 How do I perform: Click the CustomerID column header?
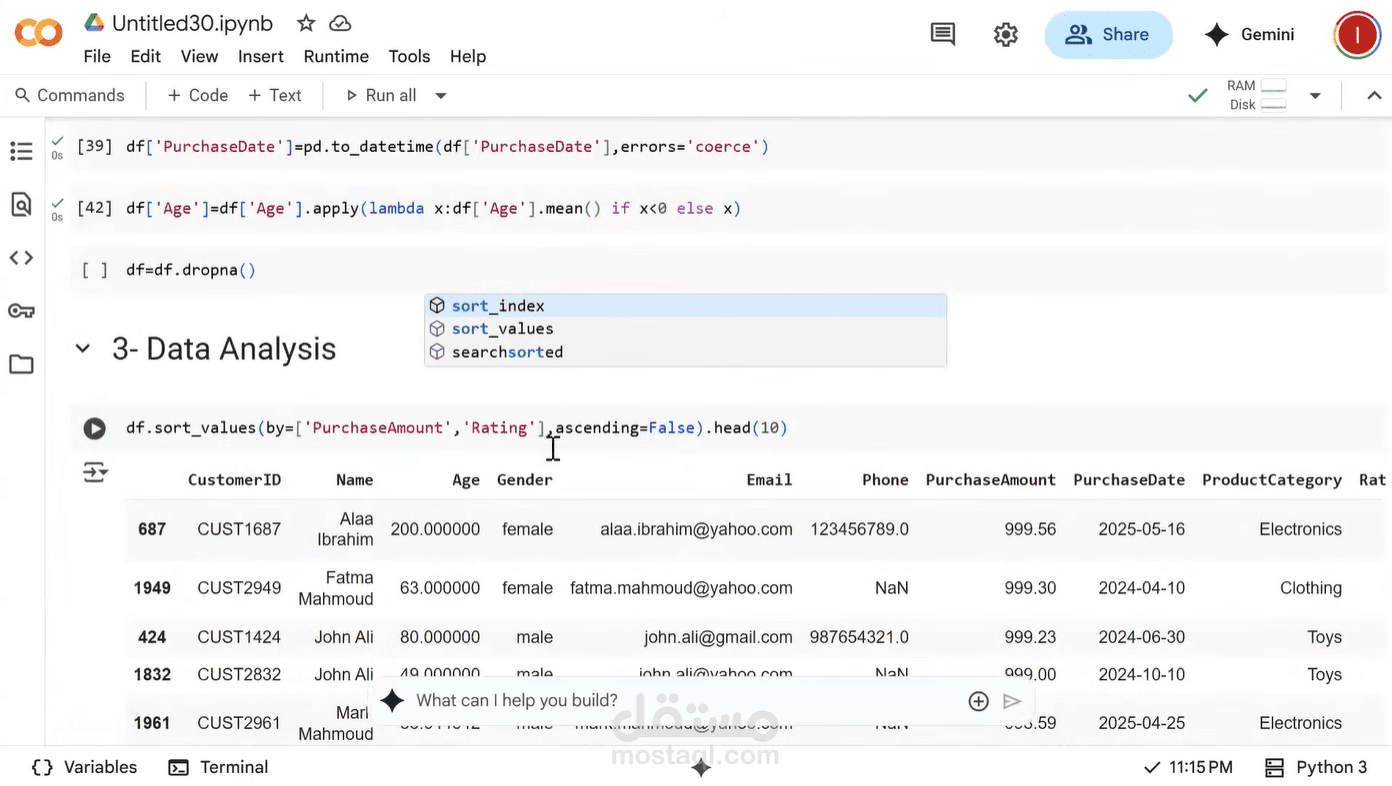pyautogui.click(x=234, y=480)
